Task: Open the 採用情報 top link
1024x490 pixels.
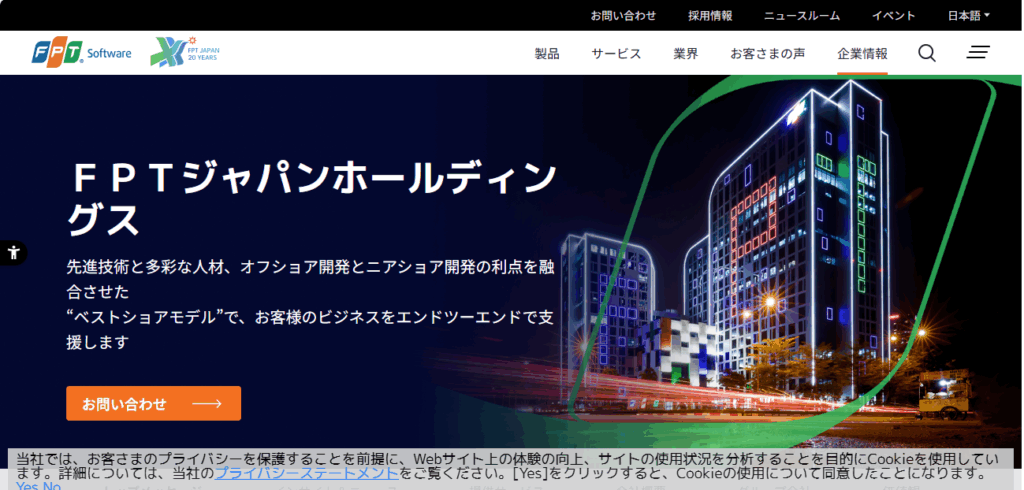Action: pos(710,16)
